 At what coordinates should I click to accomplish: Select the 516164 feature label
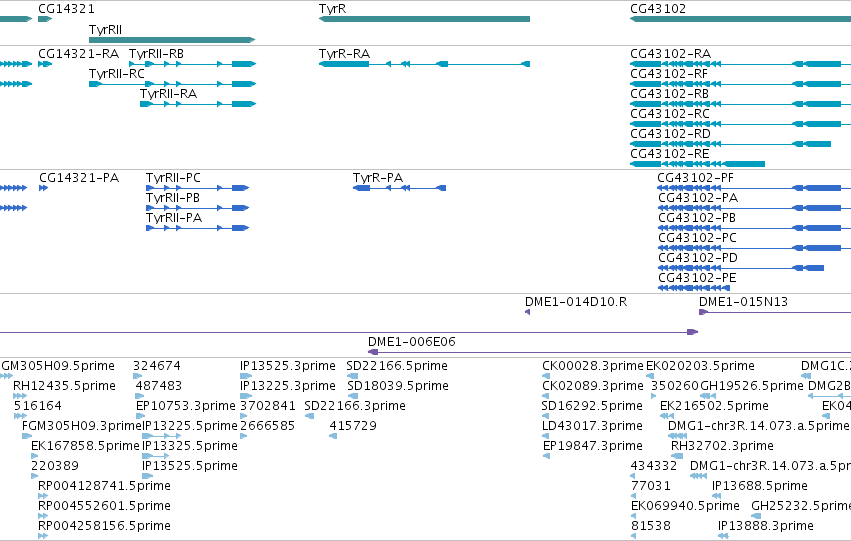[37, 406]
